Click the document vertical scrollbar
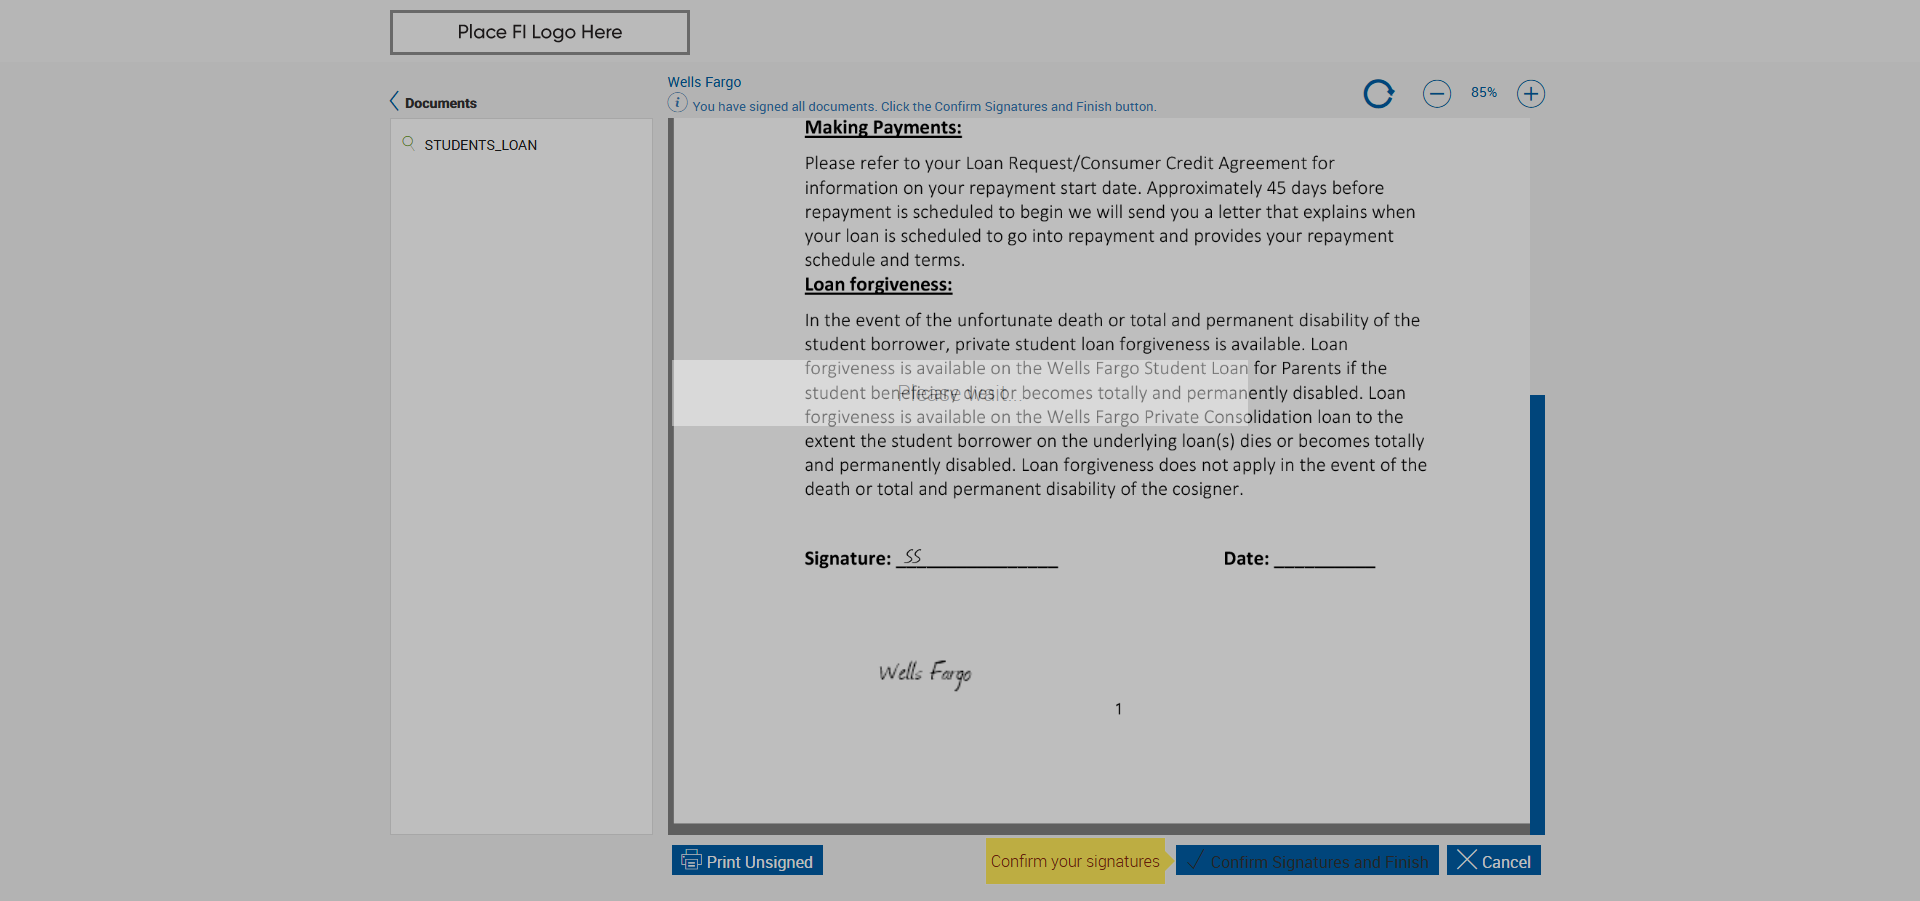The width and height of the screenshot is (1920, 901). point(1537,614)
